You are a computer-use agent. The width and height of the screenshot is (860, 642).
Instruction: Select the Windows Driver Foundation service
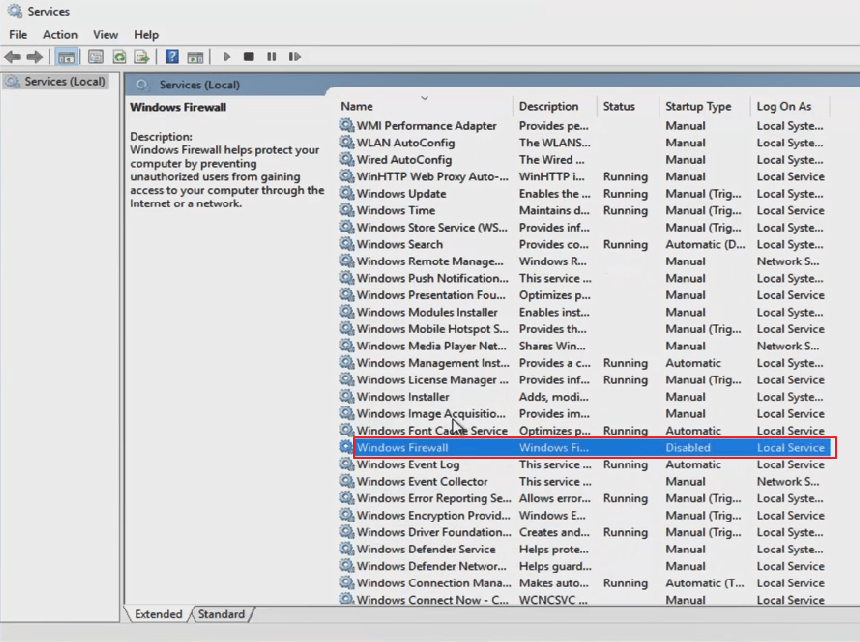pos(584,532)
